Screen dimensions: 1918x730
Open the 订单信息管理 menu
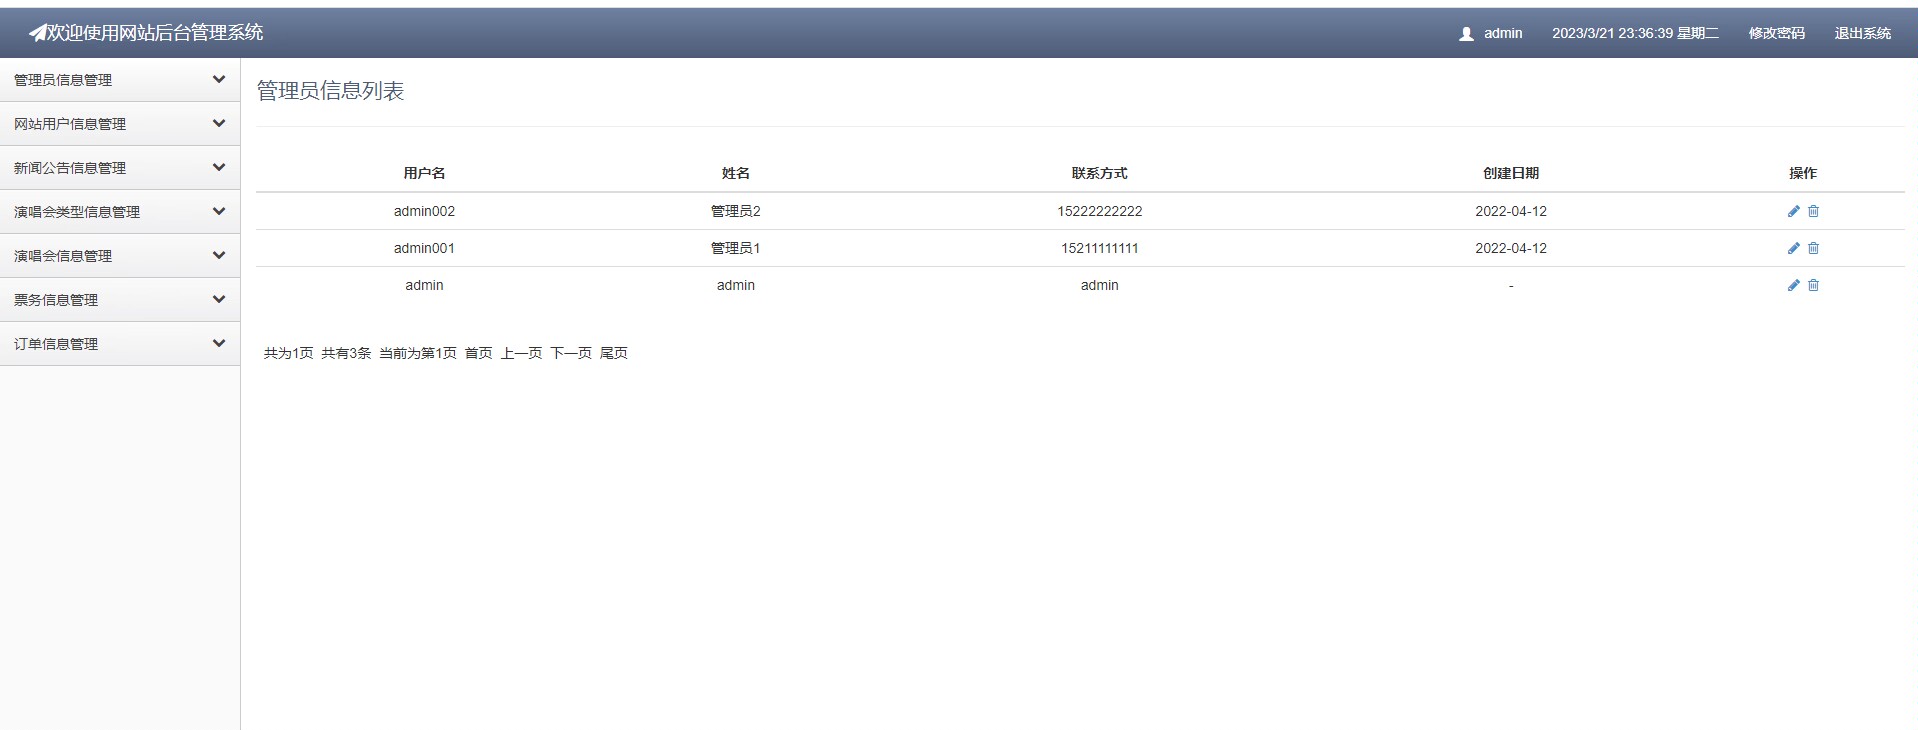[x=120, y=344]
